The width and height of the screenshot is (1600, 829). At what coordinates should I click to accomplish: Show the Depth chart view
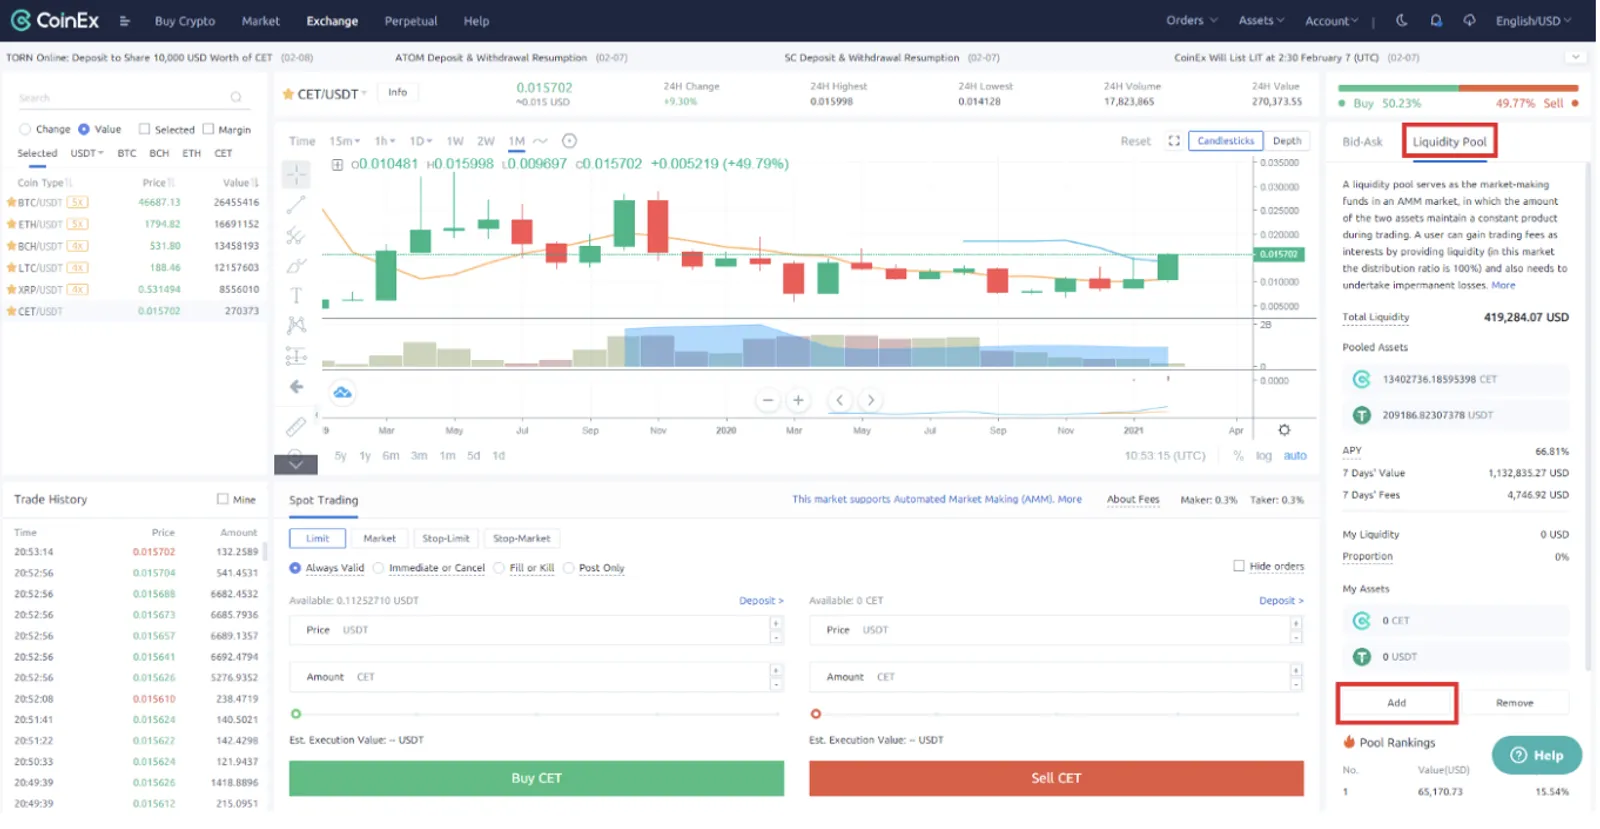[1287, 141]
